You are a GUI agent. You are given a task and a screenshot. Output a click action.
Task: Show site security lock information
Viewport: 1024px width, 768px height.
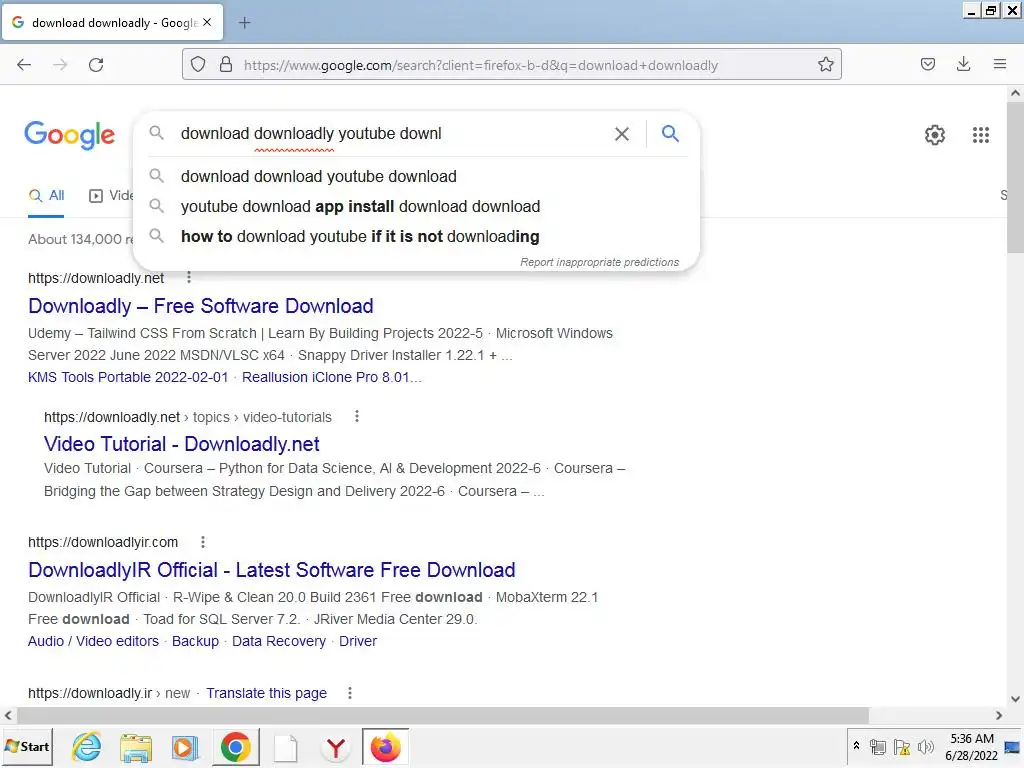tap(226, 65)
